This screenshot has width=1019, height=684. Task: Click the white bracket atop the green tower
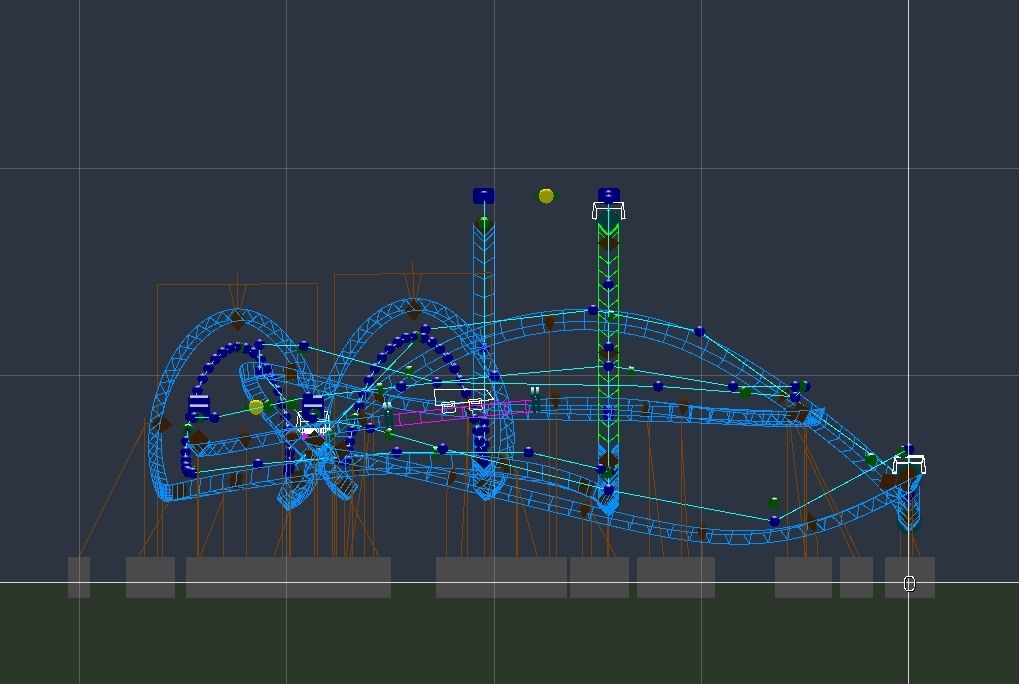pyautogui.click(x=609, y=210)
